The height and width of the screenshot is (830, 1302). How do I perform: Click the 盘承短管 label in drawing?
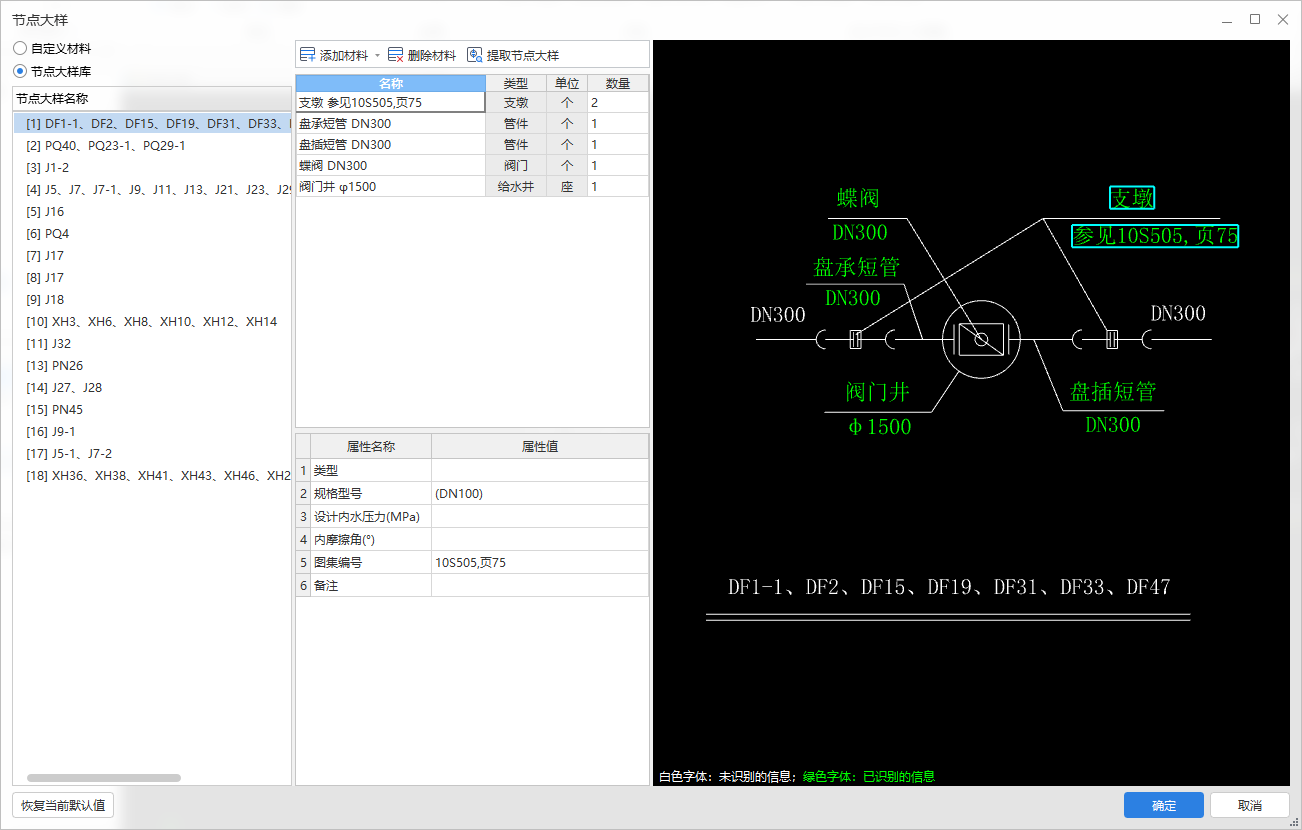point(857,266)
